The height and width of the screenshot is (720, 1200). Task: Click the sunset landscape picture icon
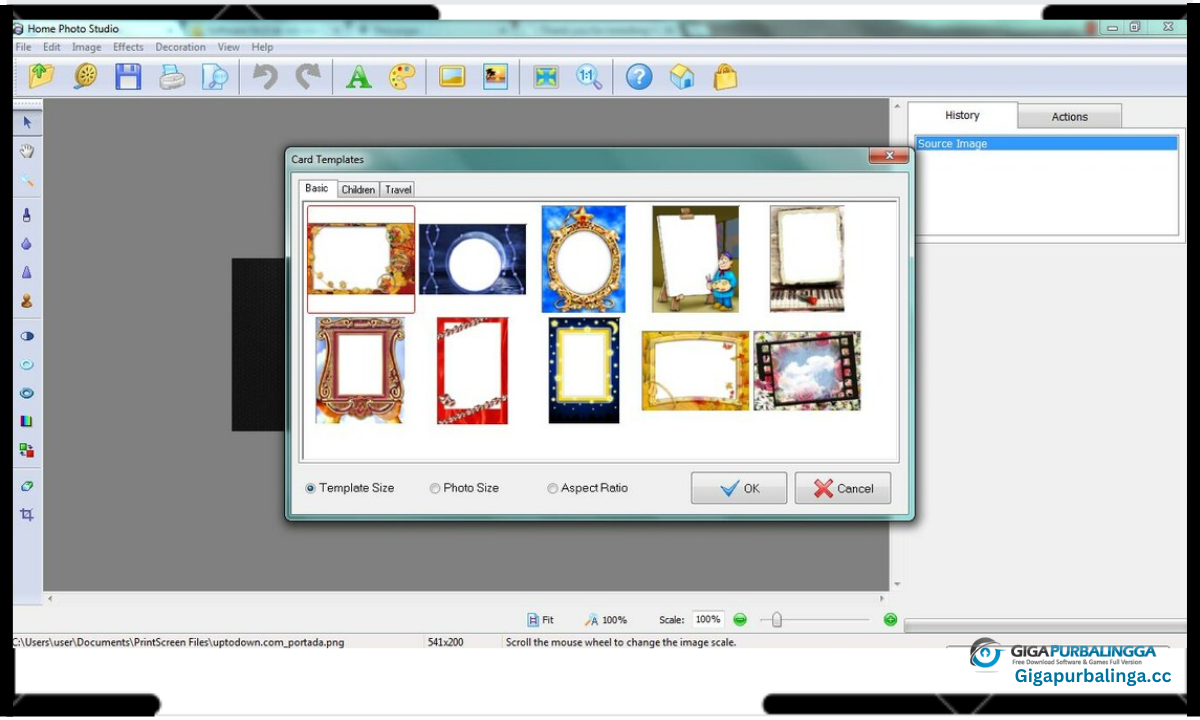point(495,76)
